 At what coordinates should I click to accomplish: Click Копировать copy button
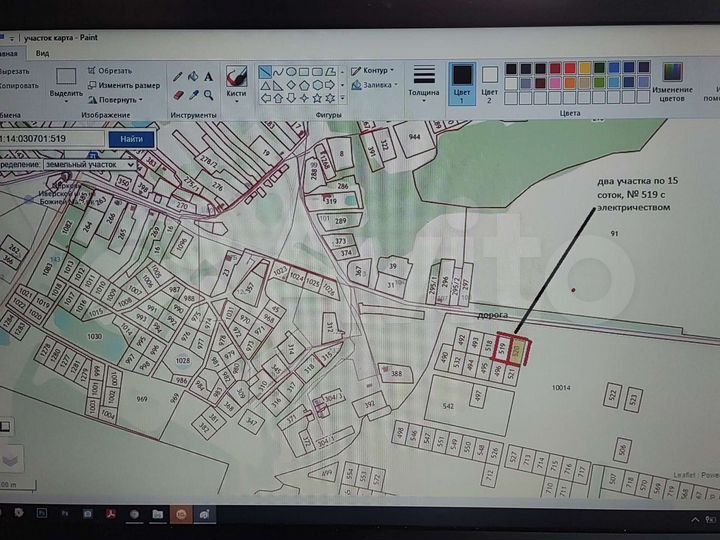point(19,85)
